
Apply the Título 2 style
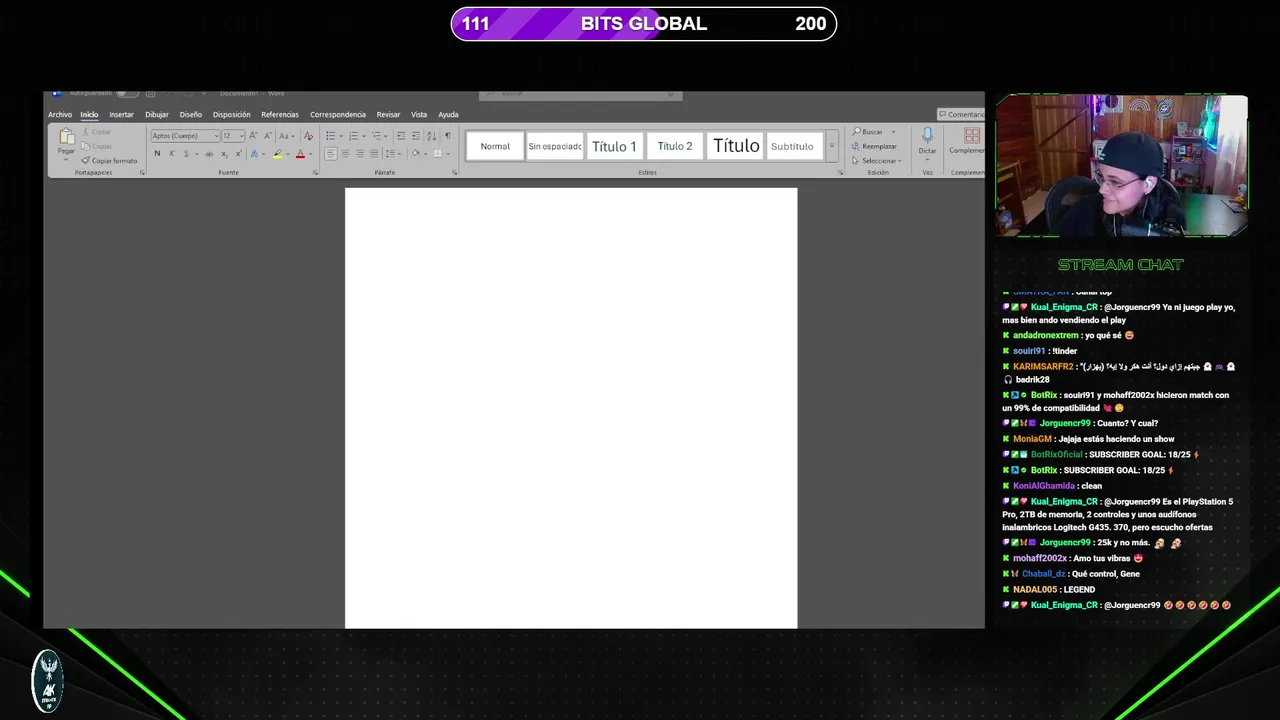[675, 146]
